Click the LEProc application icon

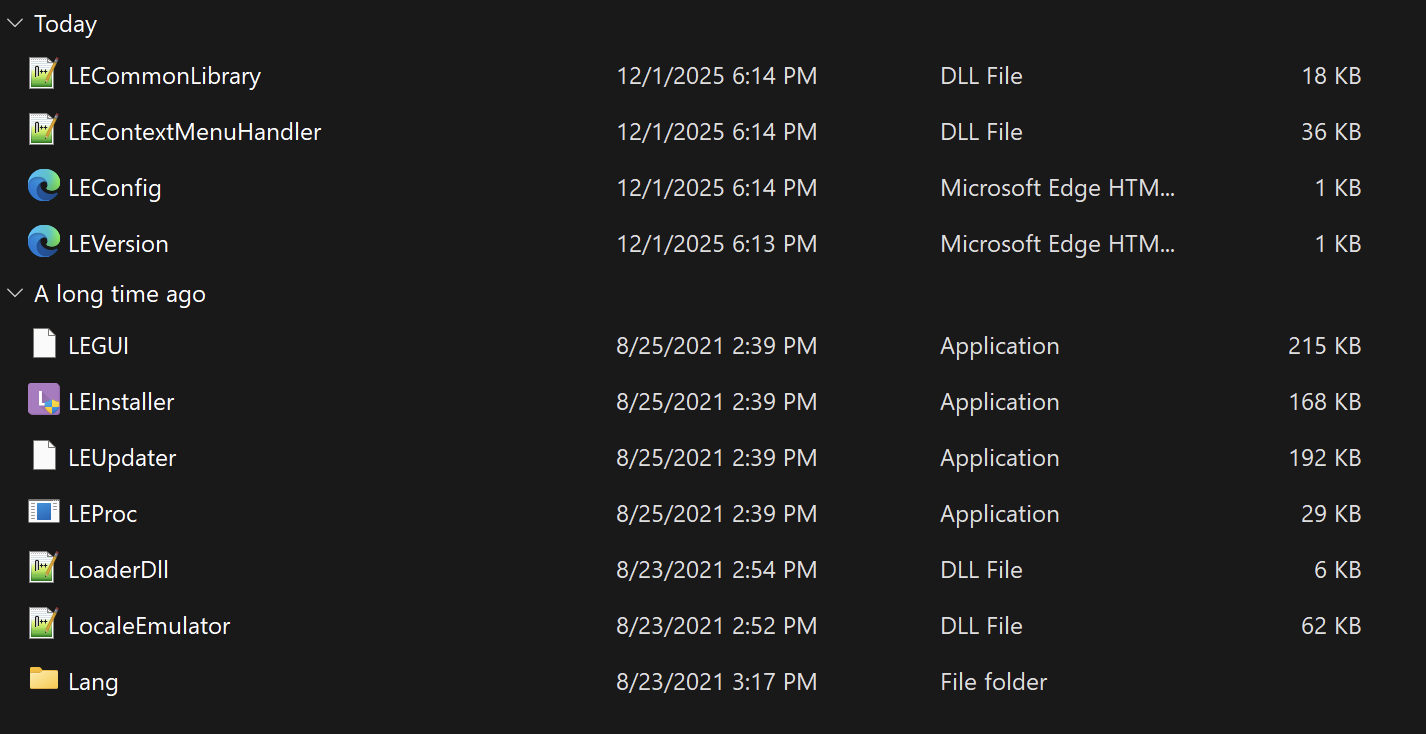(43, 512)
